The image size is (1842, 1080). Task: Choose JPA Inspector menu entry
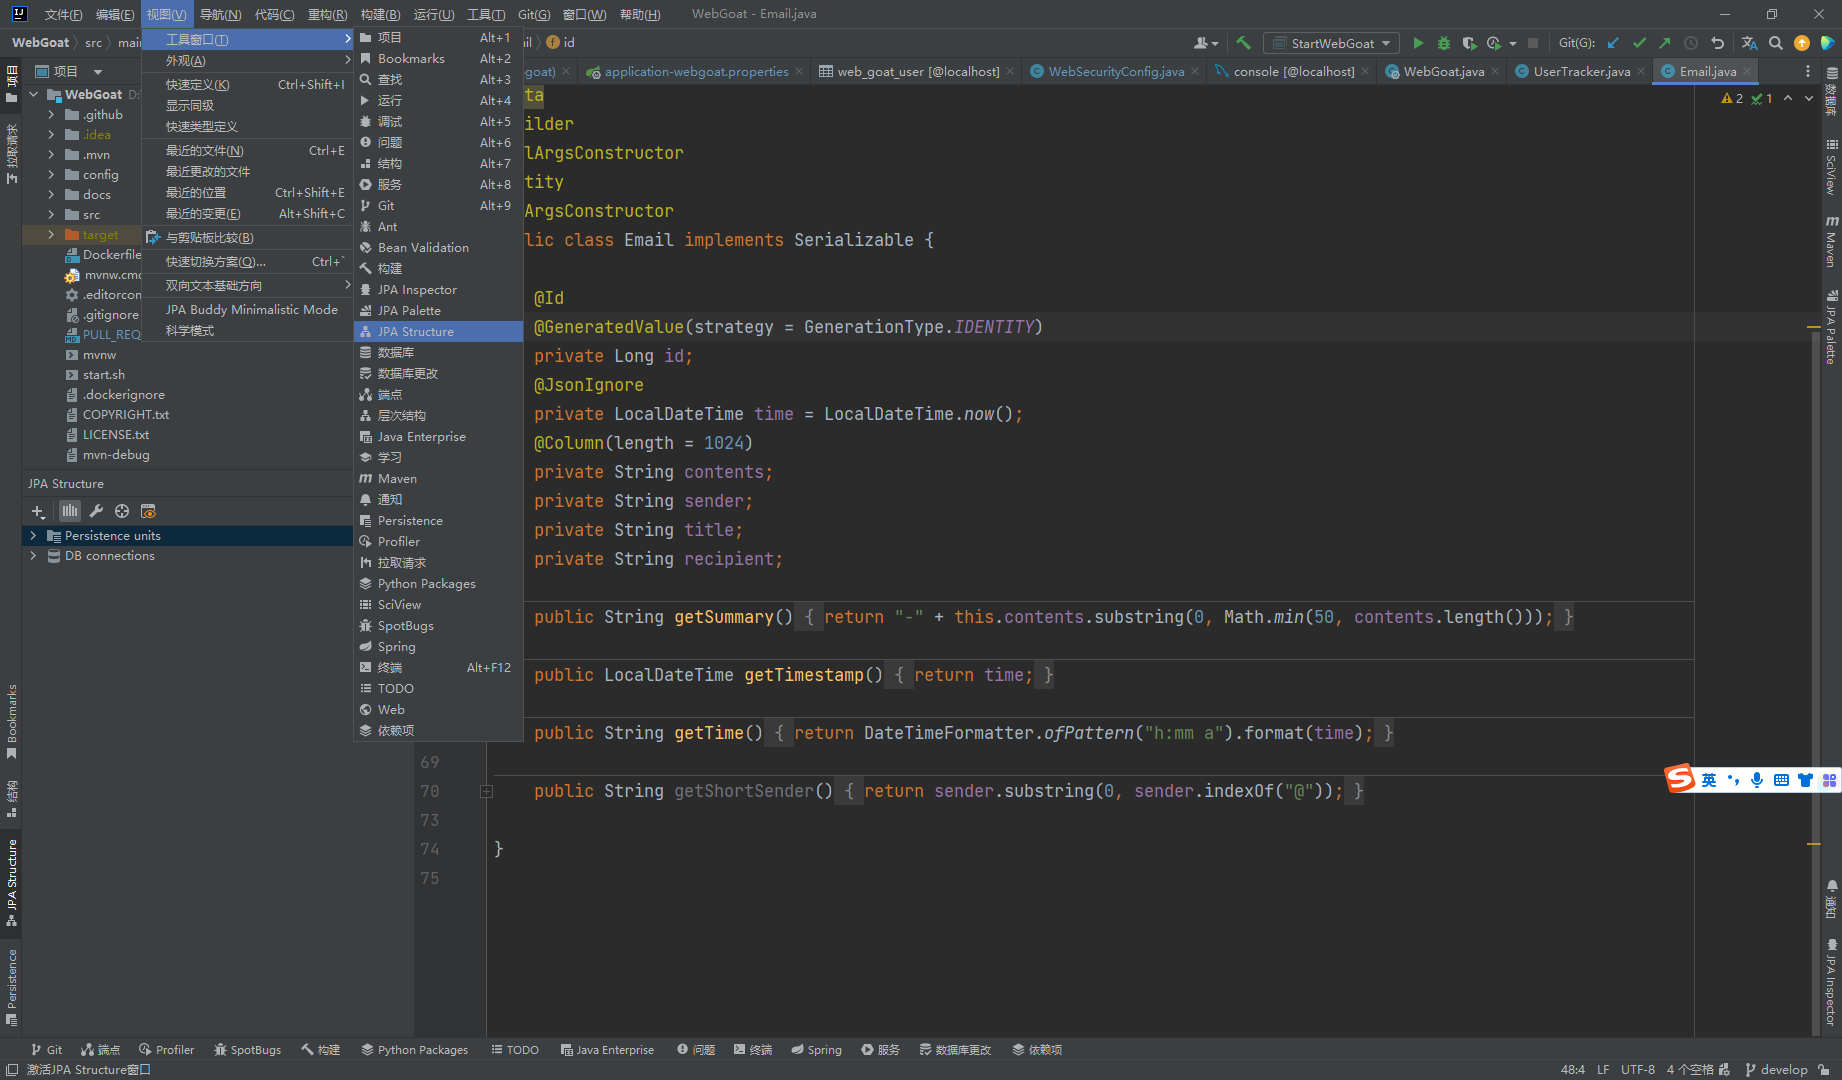point(438,289)
